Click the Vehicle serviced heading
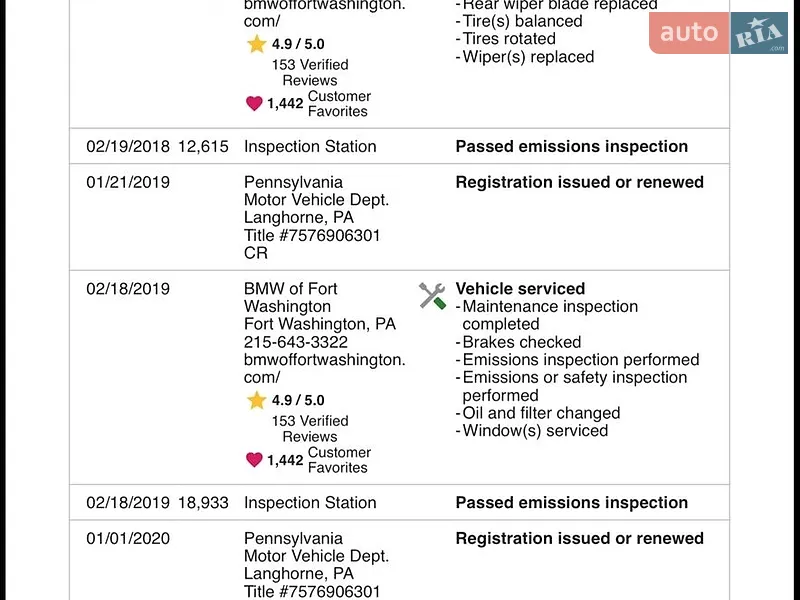 (x=520, y=289)
